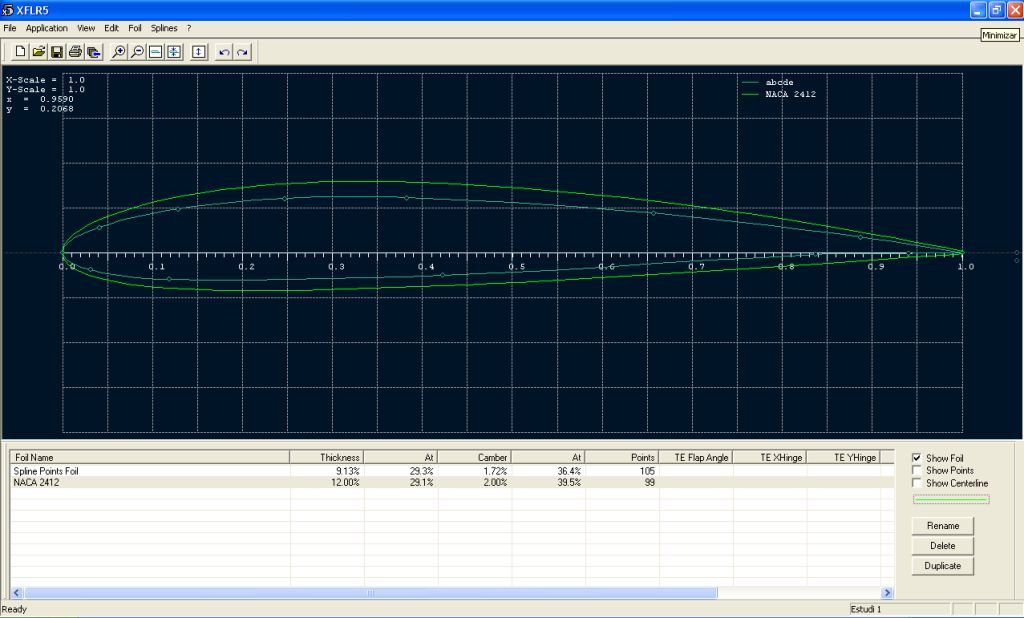Click the Print toolbar icon

tap(75, 52)
